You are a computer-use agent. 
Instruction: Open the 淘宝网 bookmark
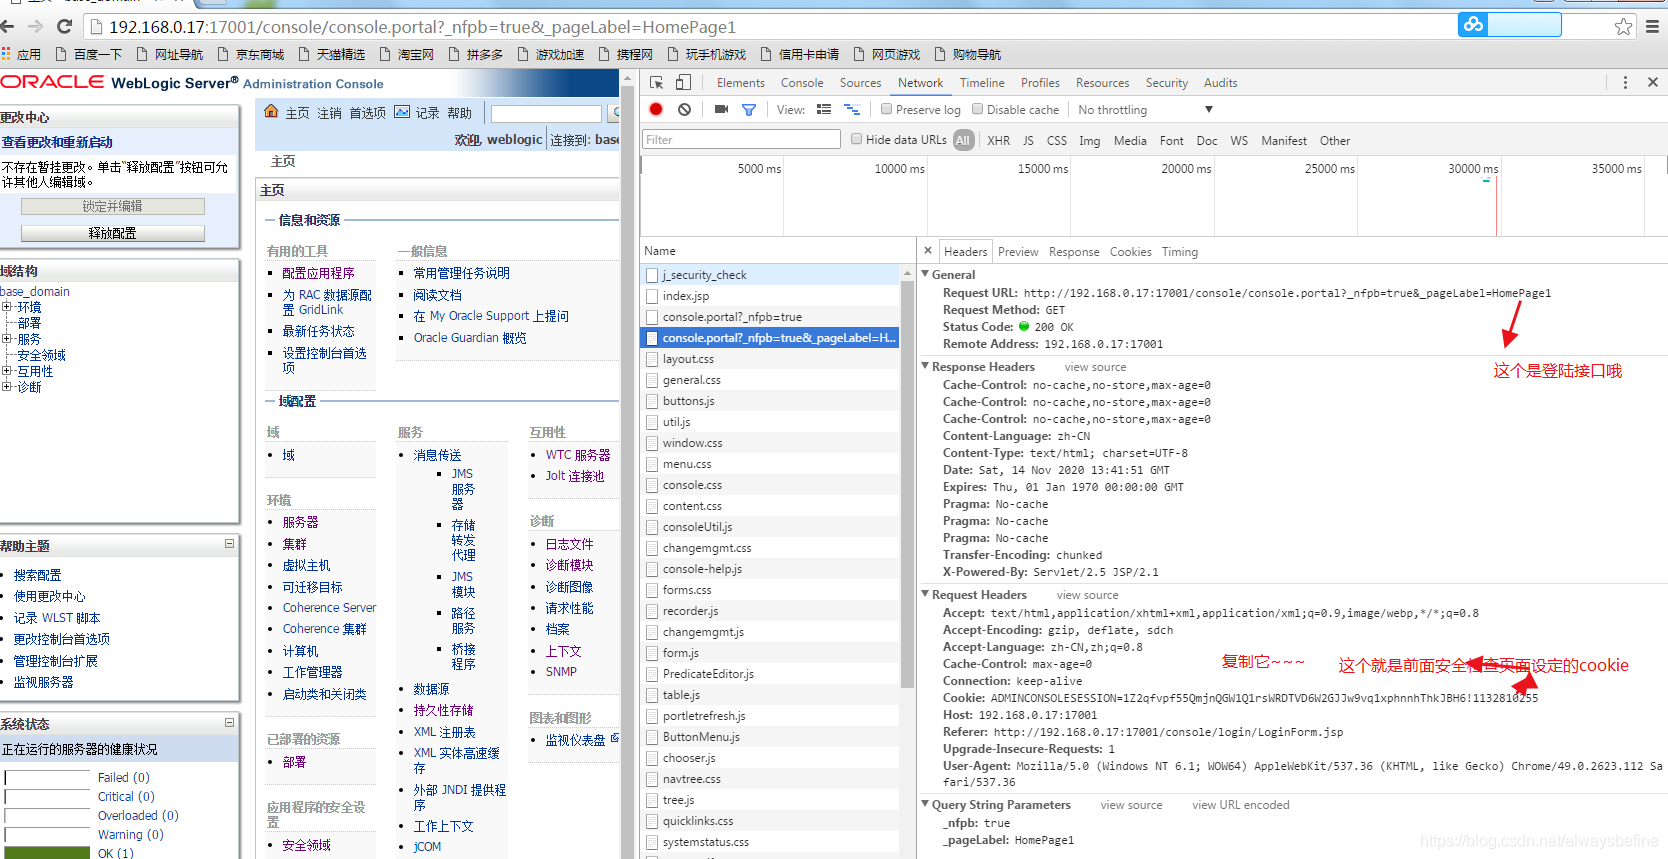[406, 54]
